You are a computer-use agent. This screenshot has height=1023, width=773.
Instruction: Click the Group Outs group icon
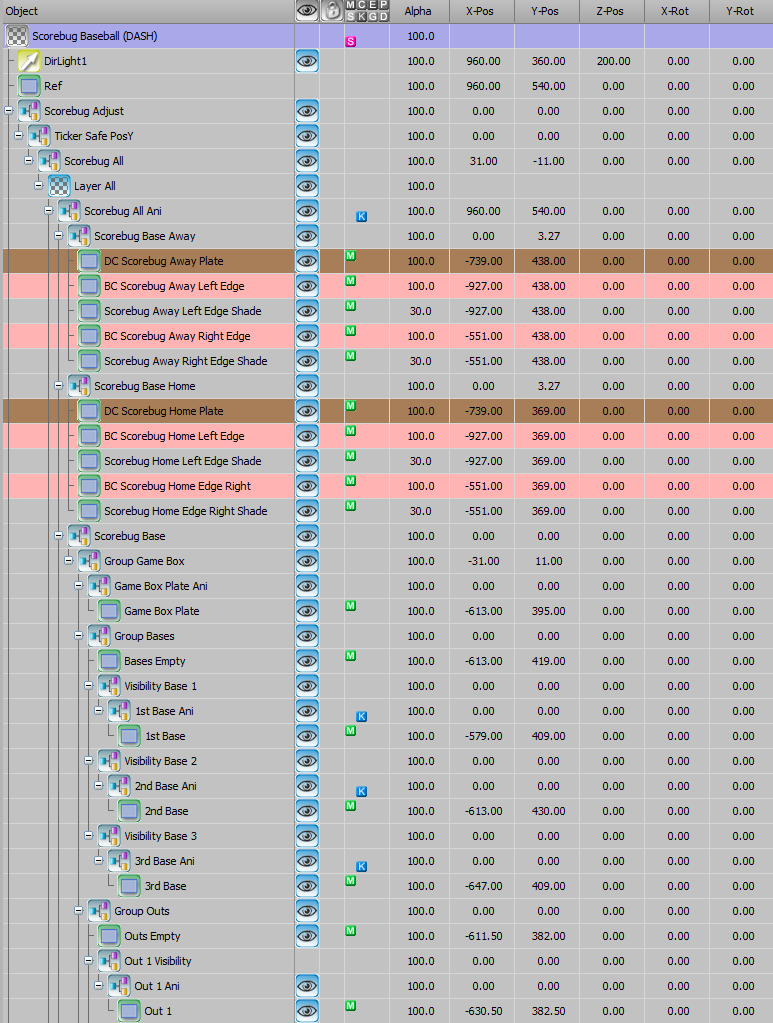point(99,911)
